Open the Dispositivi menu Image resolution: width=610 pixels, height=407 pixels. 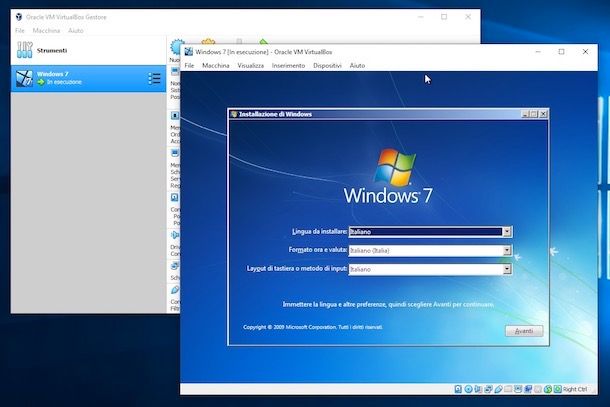coord(327,65)
